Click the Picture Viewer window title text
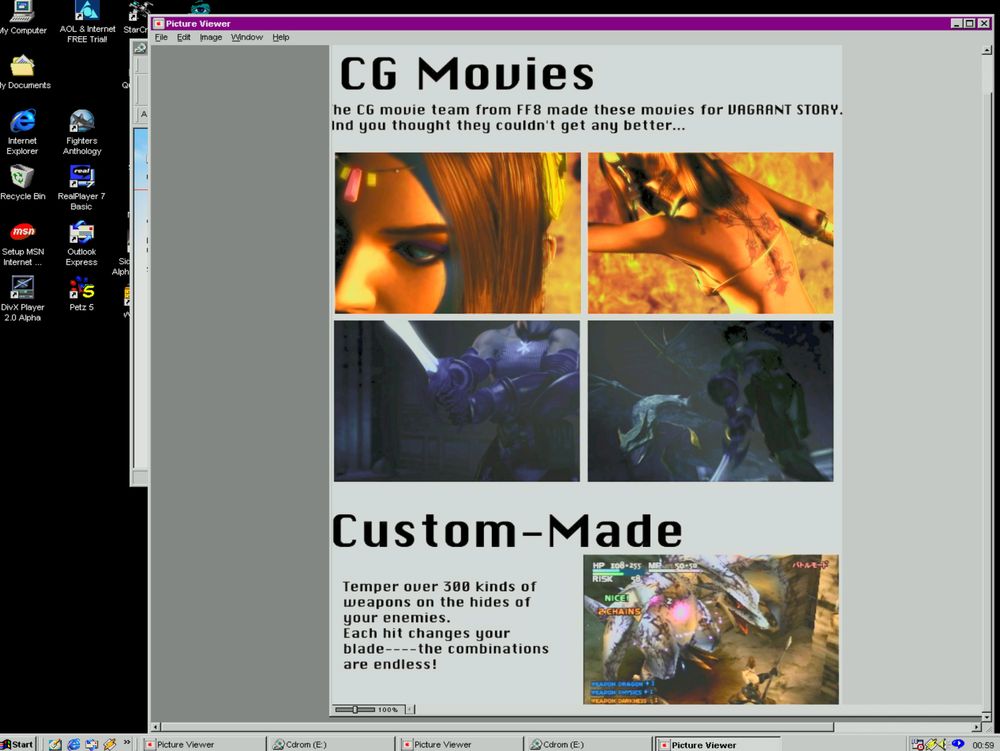Screen dimensions: 1000x751 coord(198,24)
